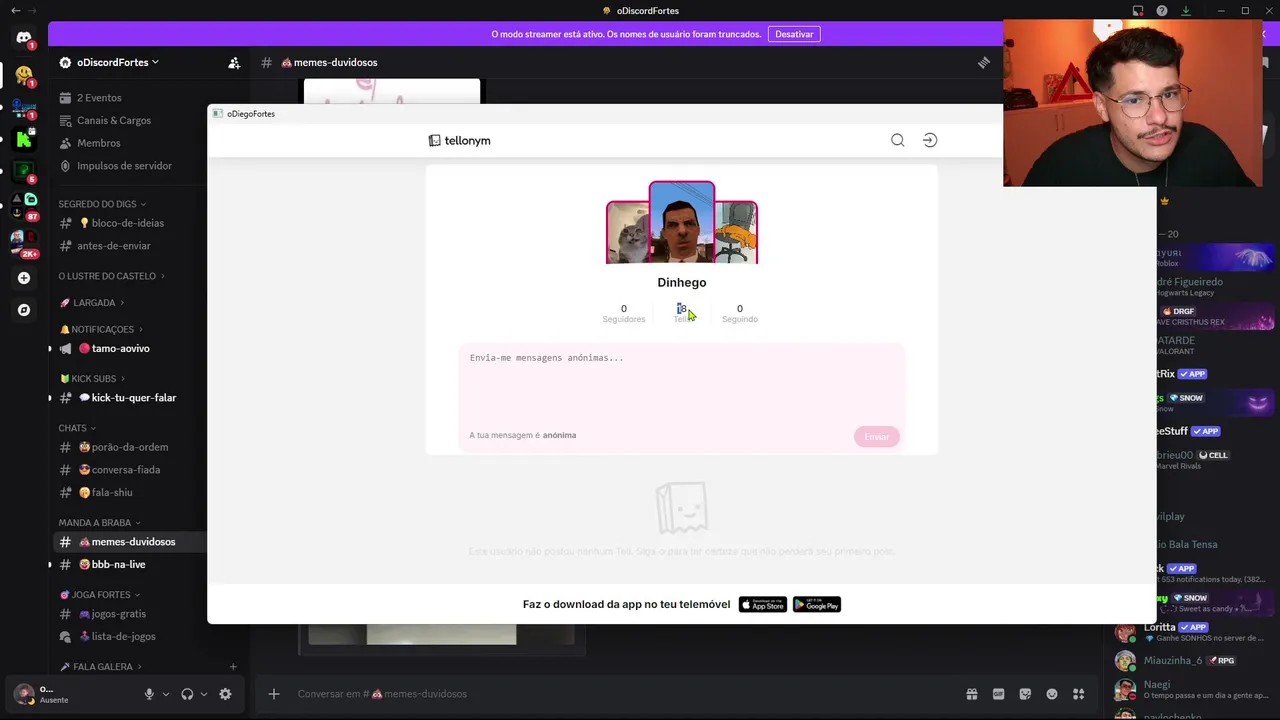The height and width of the screenshot is (720, 1280).
Task: Click the add a server plus icon
Action: tap(24, 278)
